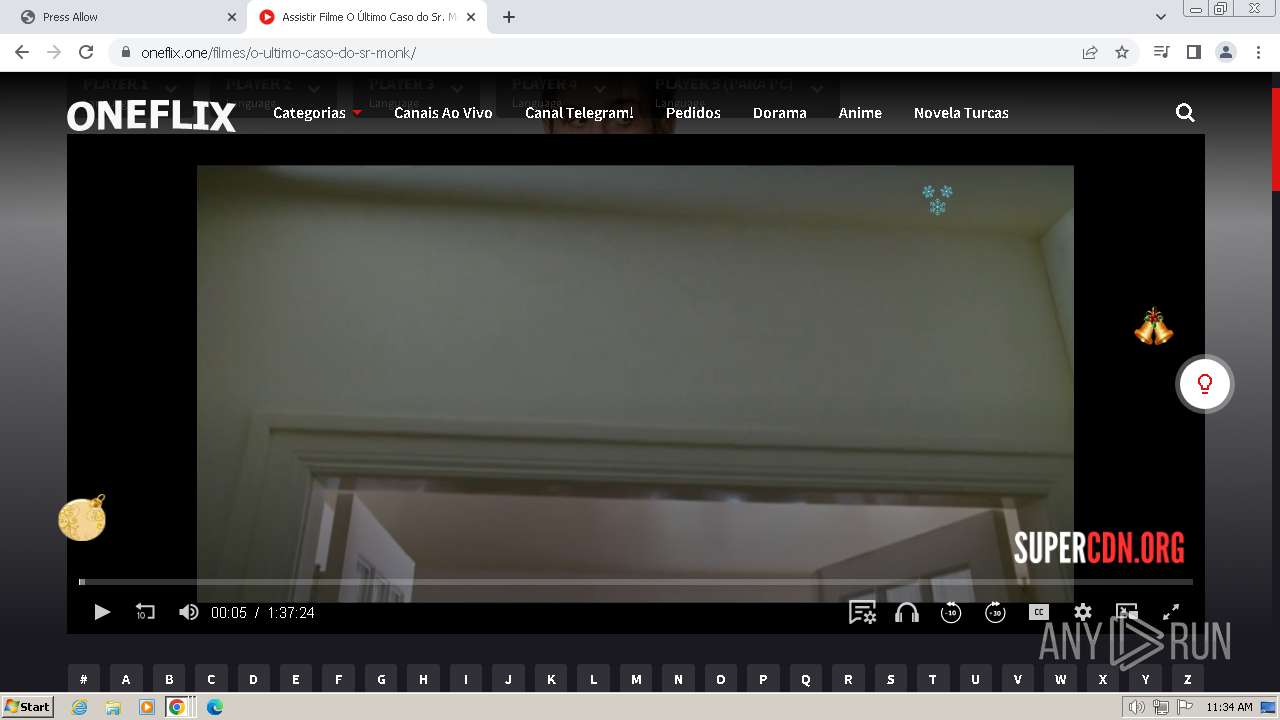Filter titles by letter C
This screenshot has height=720, width=1280.
(211, 679)
